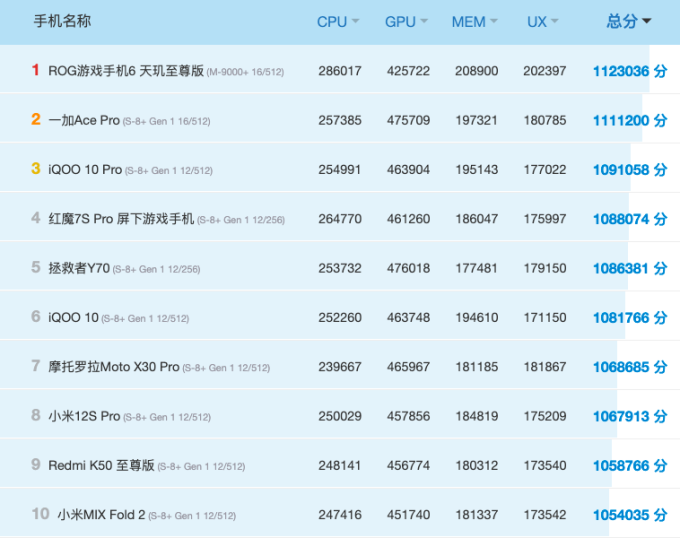Open 拯救者Y70 phone entry

click(x=79, y=268)
